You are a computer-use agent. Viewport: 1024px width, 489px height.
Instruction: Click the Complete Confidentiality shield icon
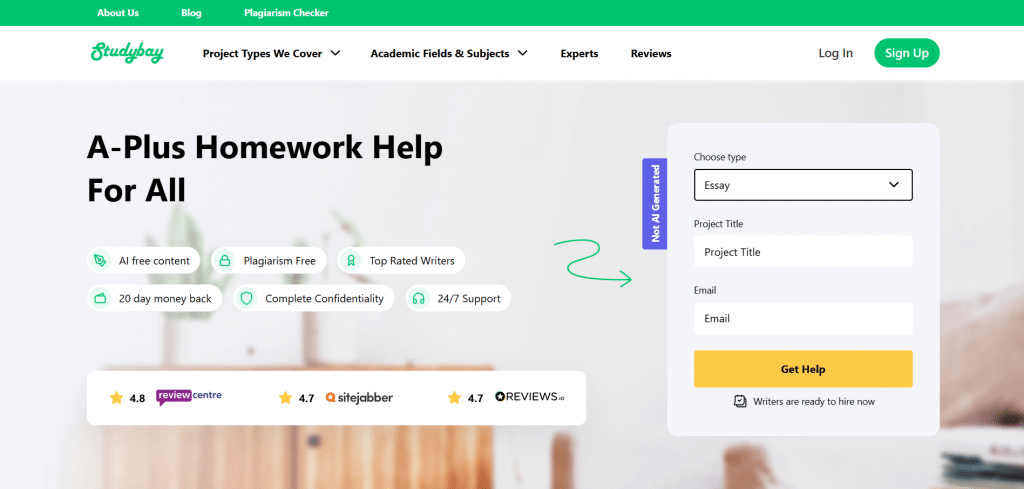coord(246,298)
